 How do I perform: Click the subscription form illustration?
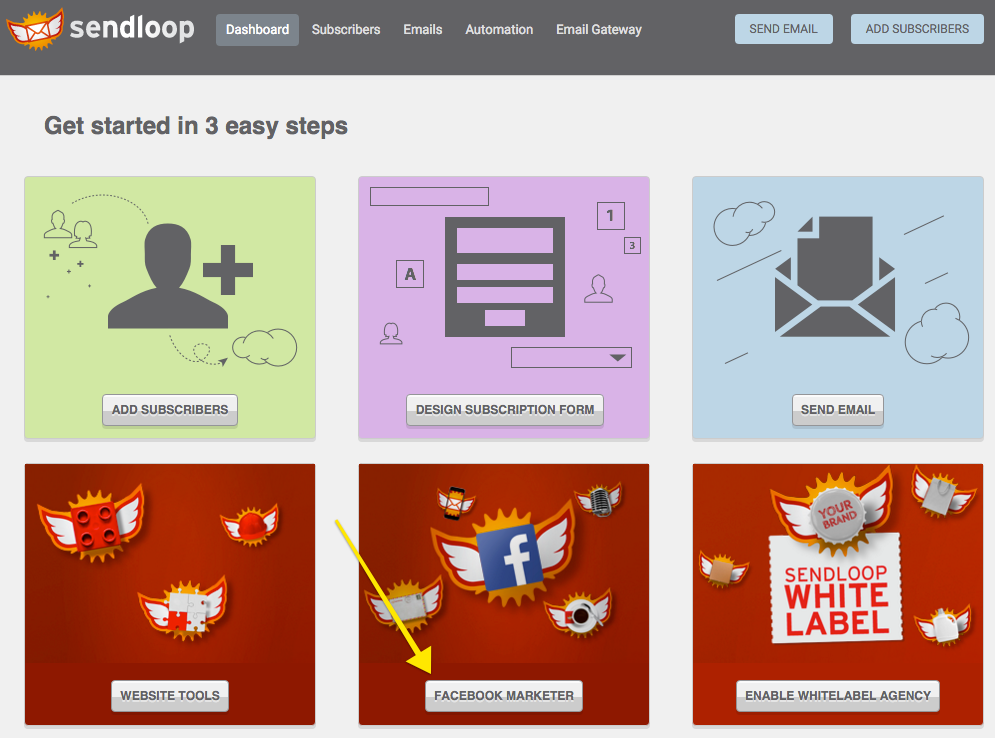pyautogui.click(x=504, y=277)
